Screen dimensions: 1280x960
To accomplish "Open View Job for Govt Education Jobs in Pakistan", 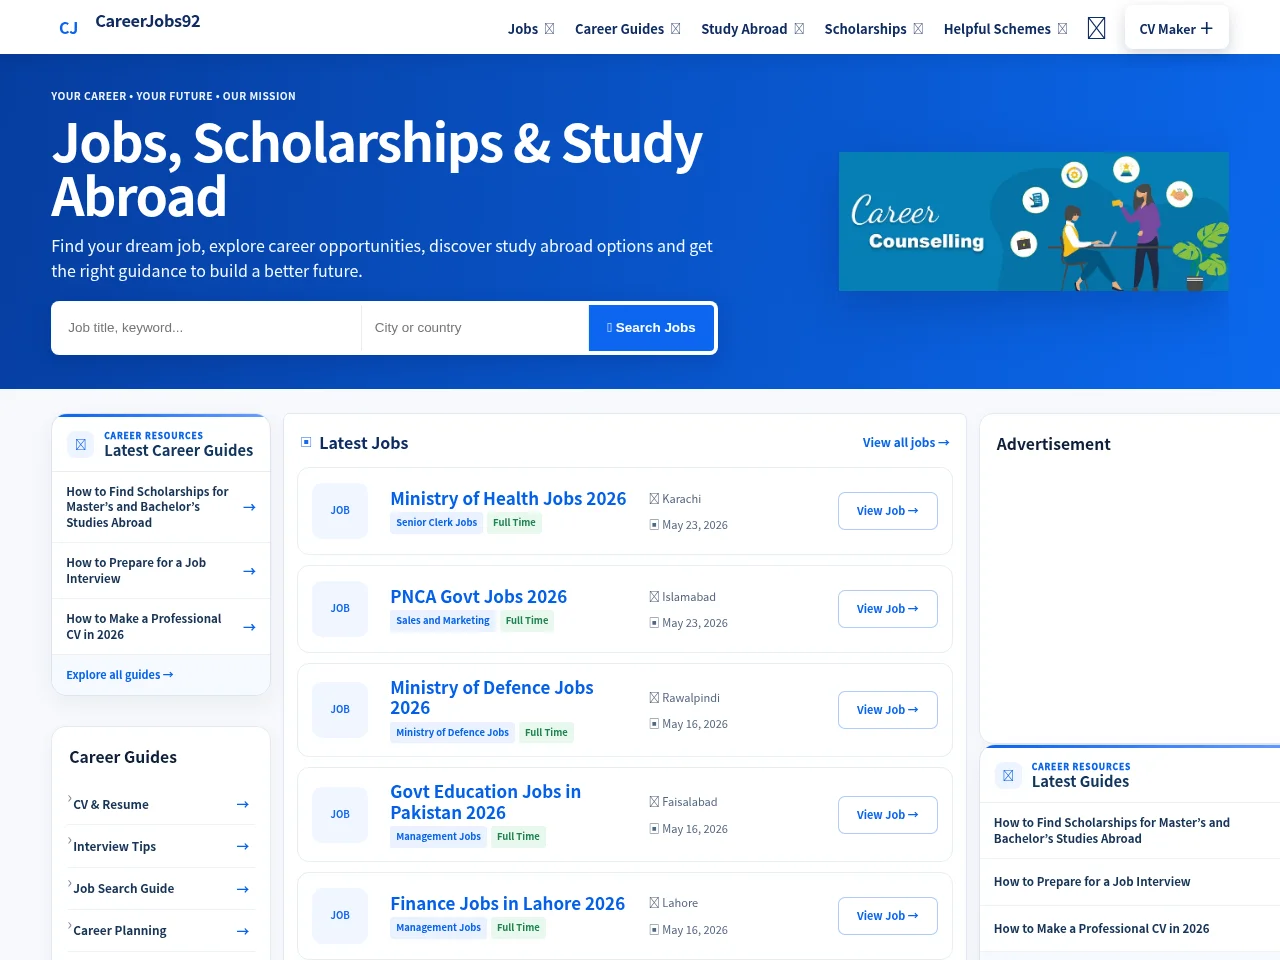I will [888, 815].
